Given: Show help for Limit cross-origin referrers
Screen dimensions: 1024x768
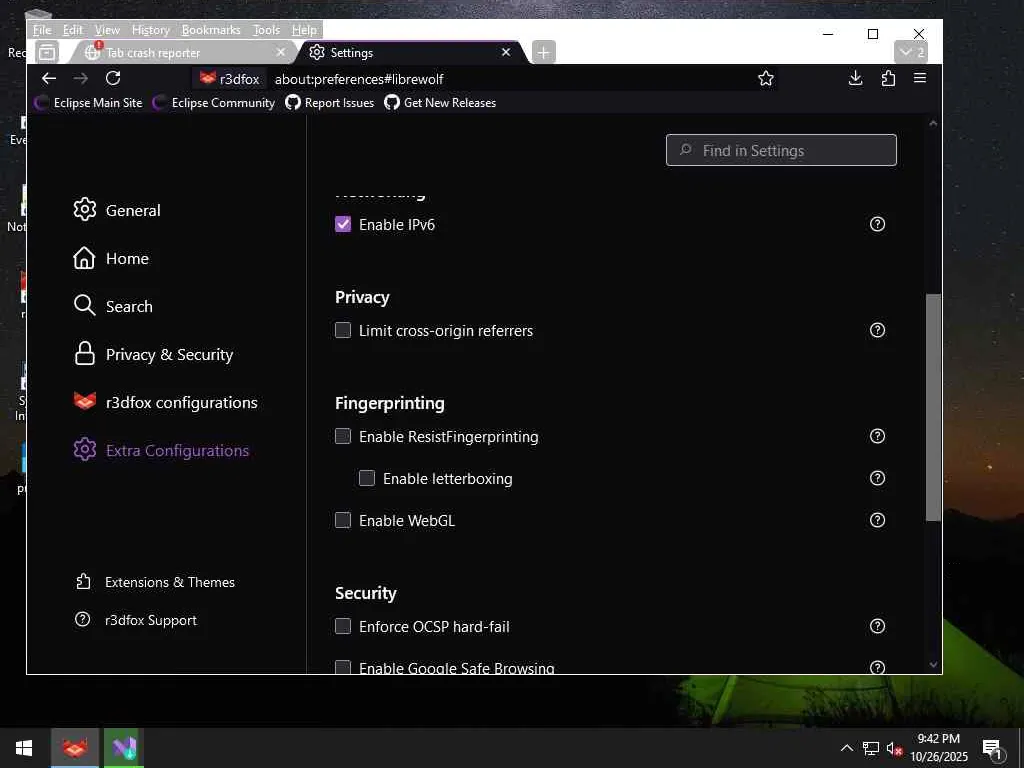Looking at the screenshot, I should coord(877,330).
